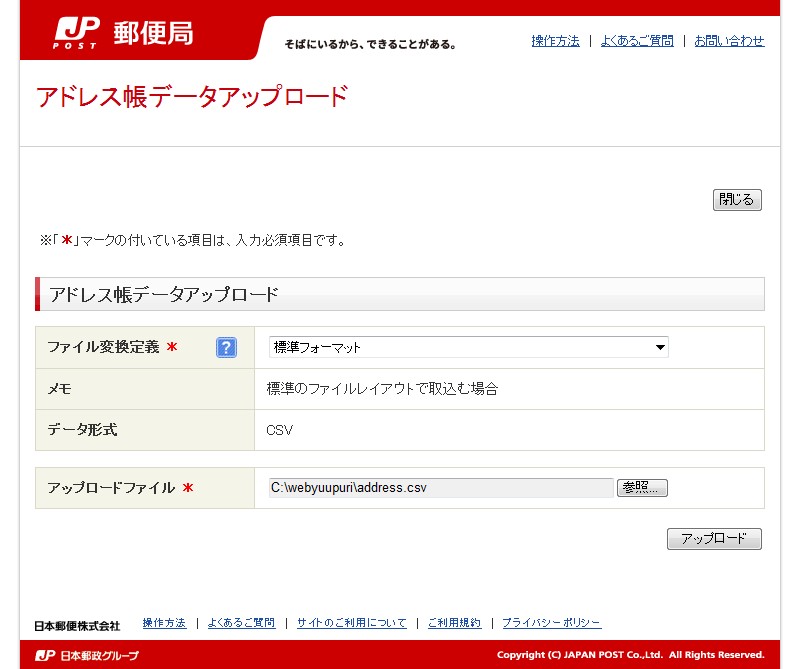Click the upload file path field
798x669 pixels.
tap(440, 488)
